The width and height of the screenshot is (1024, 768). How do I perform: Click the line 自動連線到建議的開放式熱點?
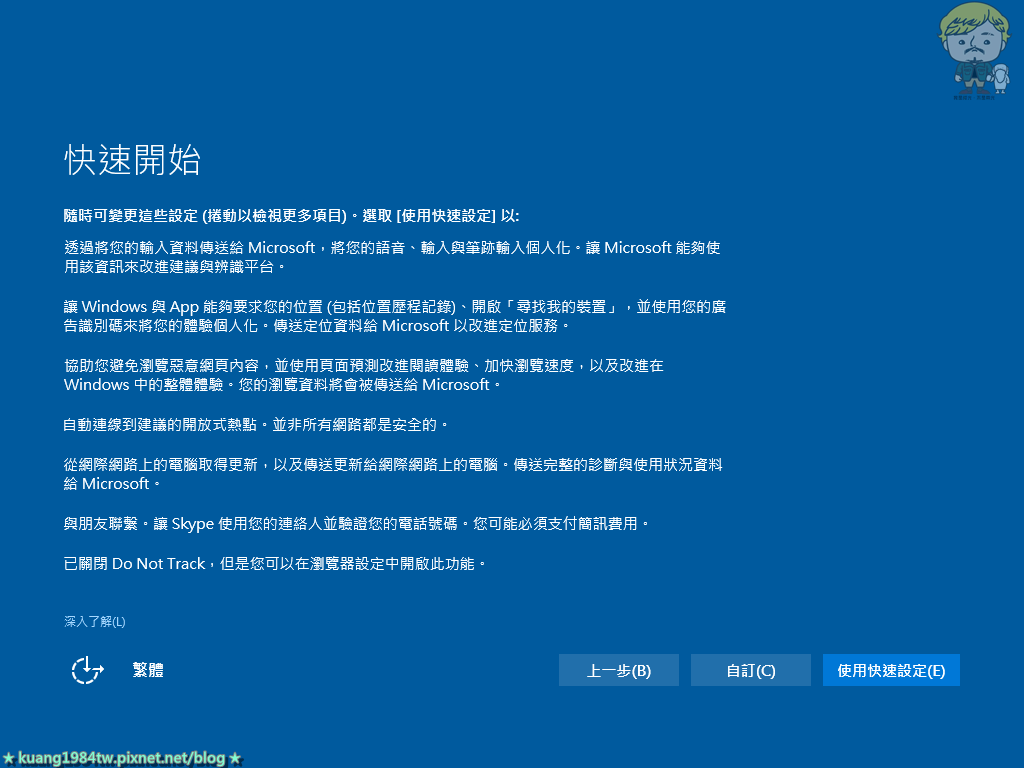[256, 425]
